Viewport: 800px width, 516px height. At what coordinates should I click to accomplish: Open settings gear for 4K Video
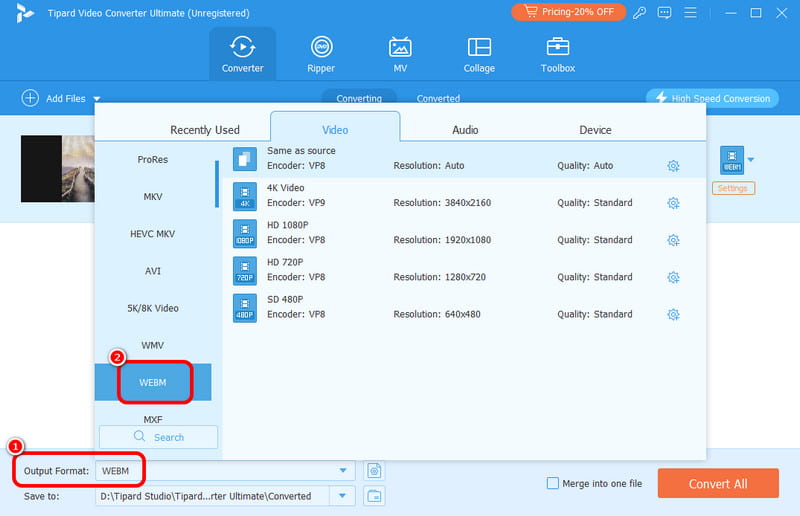[673, 203]
